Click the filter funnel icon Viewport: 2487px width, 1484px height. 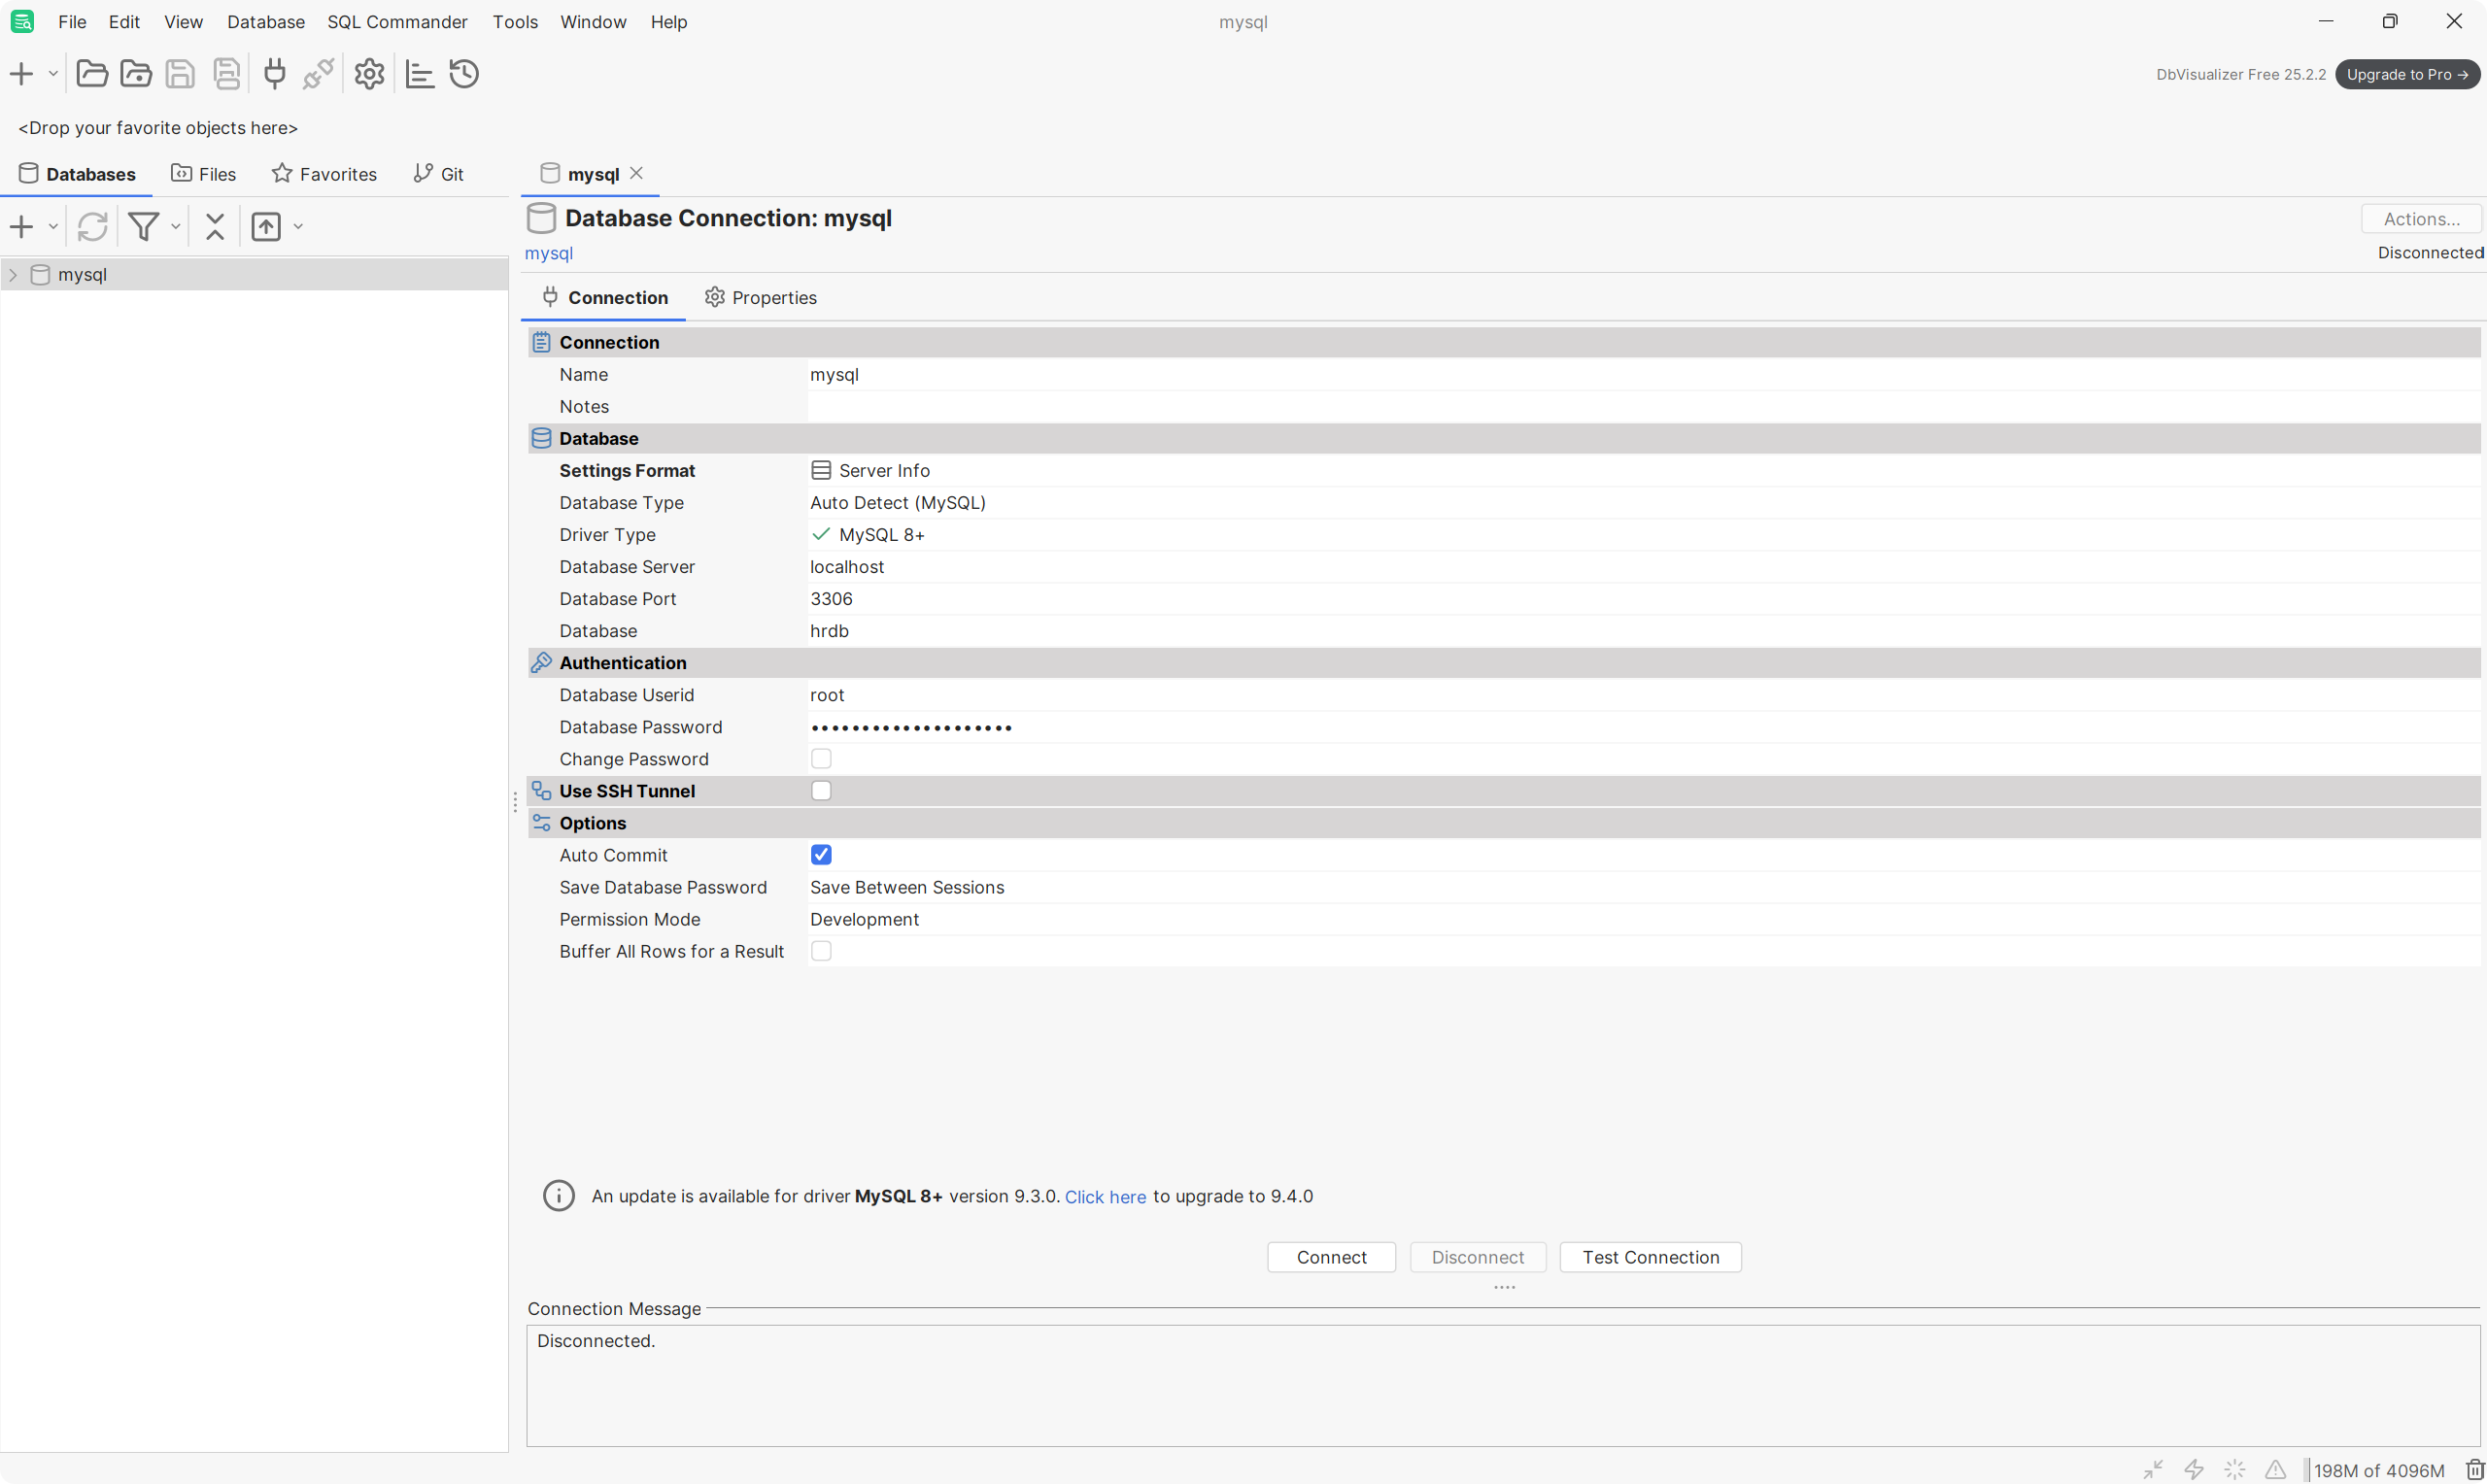(143, 227)
